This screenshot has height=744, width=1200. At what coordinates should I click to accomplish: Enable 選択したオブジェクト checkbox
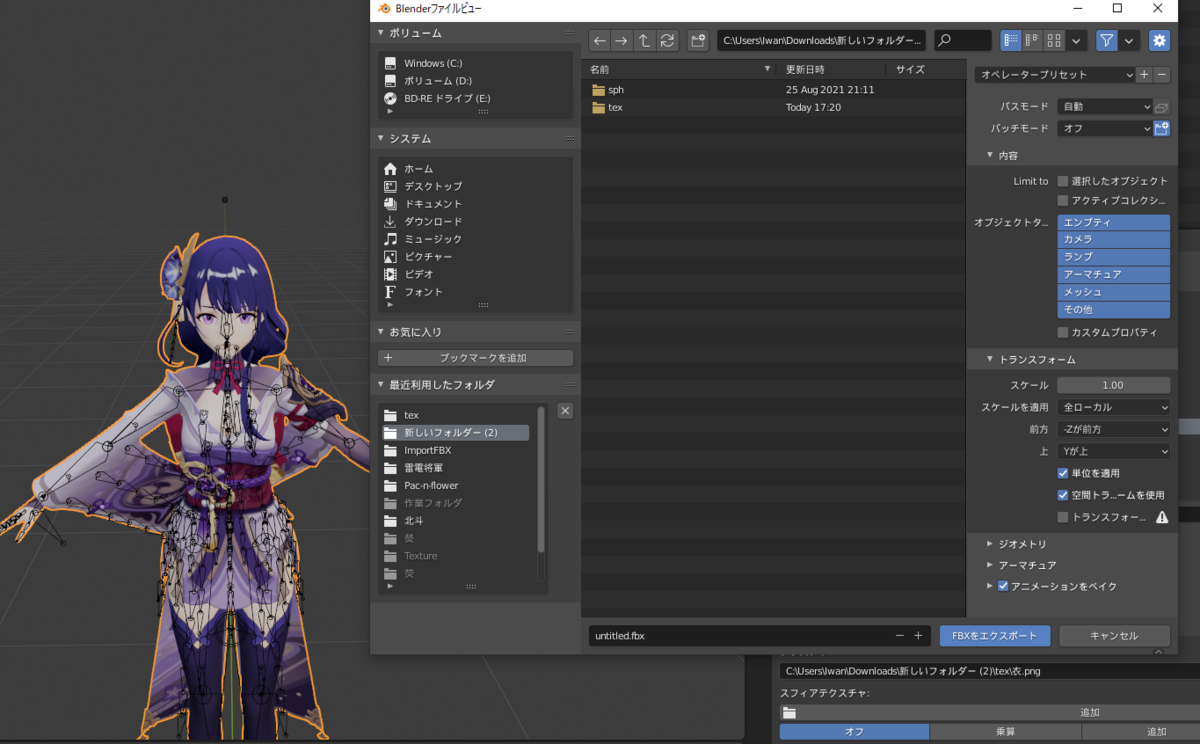(1063, 181)
